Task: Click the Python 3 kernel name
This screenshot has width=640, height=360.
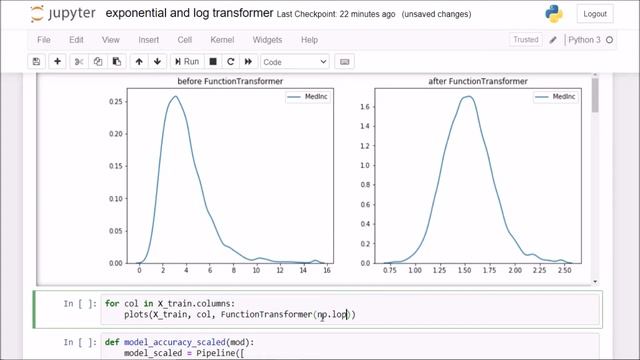Action: [x=584, y=40]
